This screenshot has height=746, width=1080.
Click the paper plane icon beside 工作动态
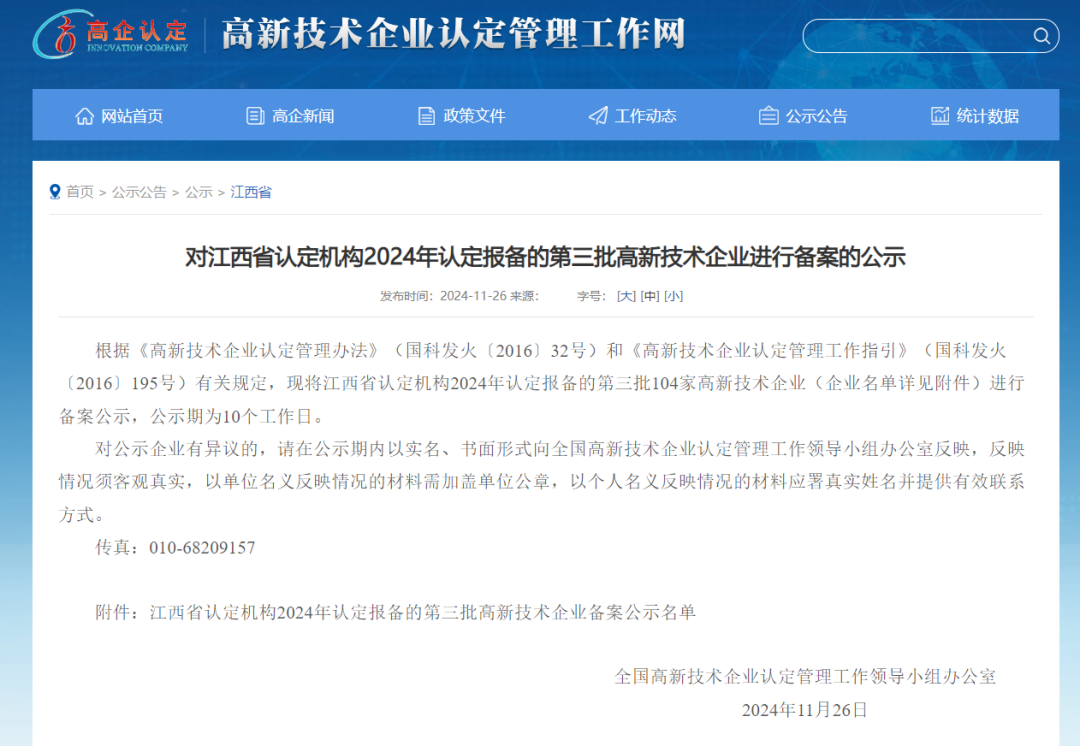tap(598, 116)
